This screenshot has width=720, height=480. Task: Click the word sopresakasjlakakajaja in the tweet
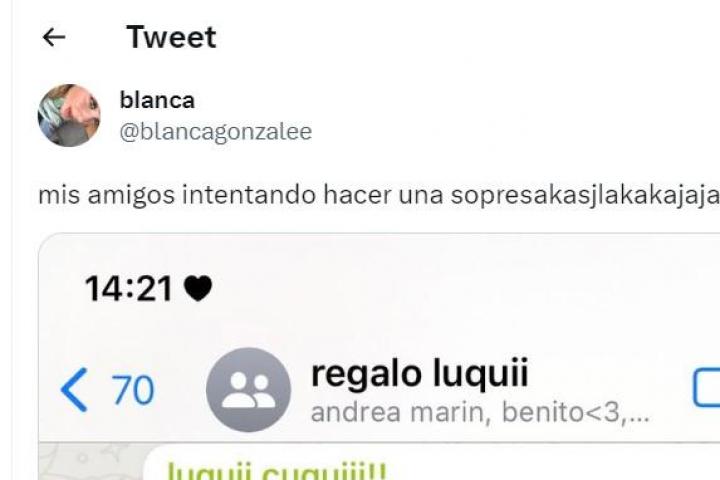coord(585,195)
